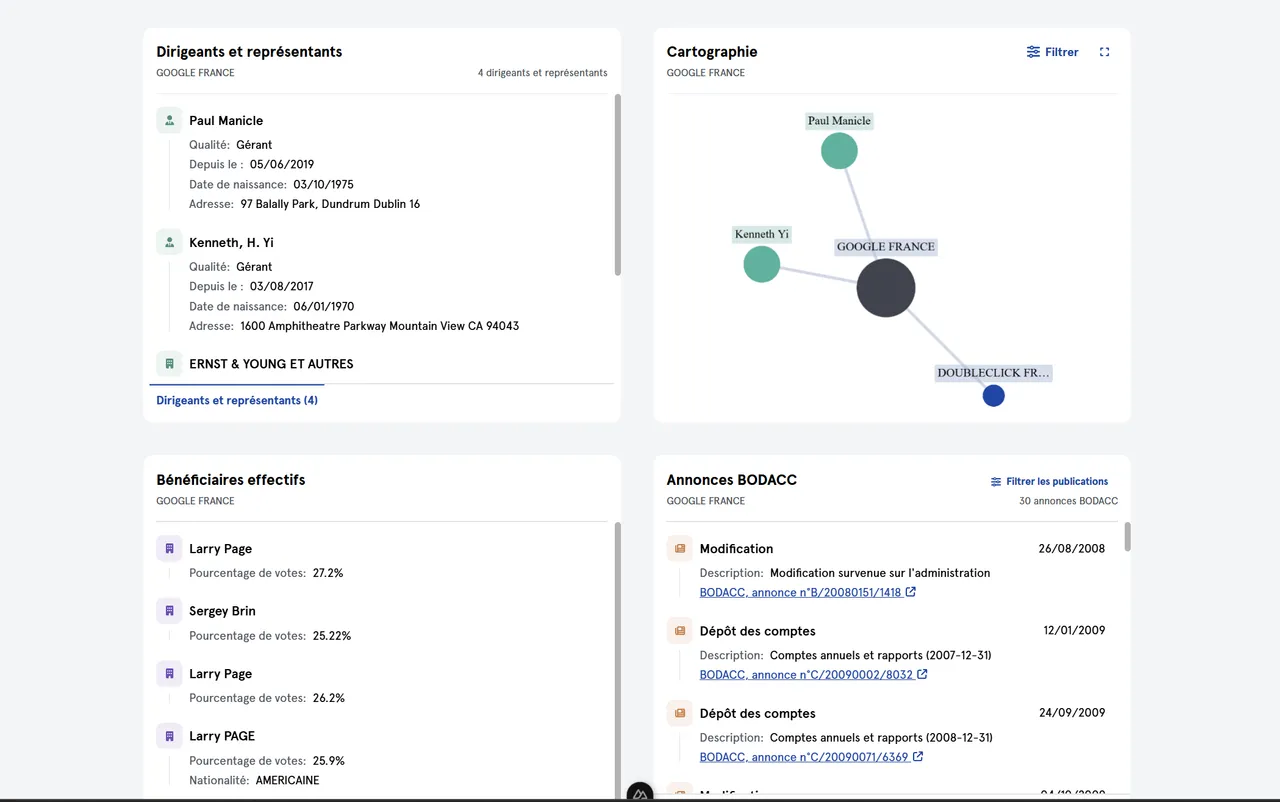Click description Modification survenue sur l'administration
This screenshot has width=1280, height=802.
880,573
